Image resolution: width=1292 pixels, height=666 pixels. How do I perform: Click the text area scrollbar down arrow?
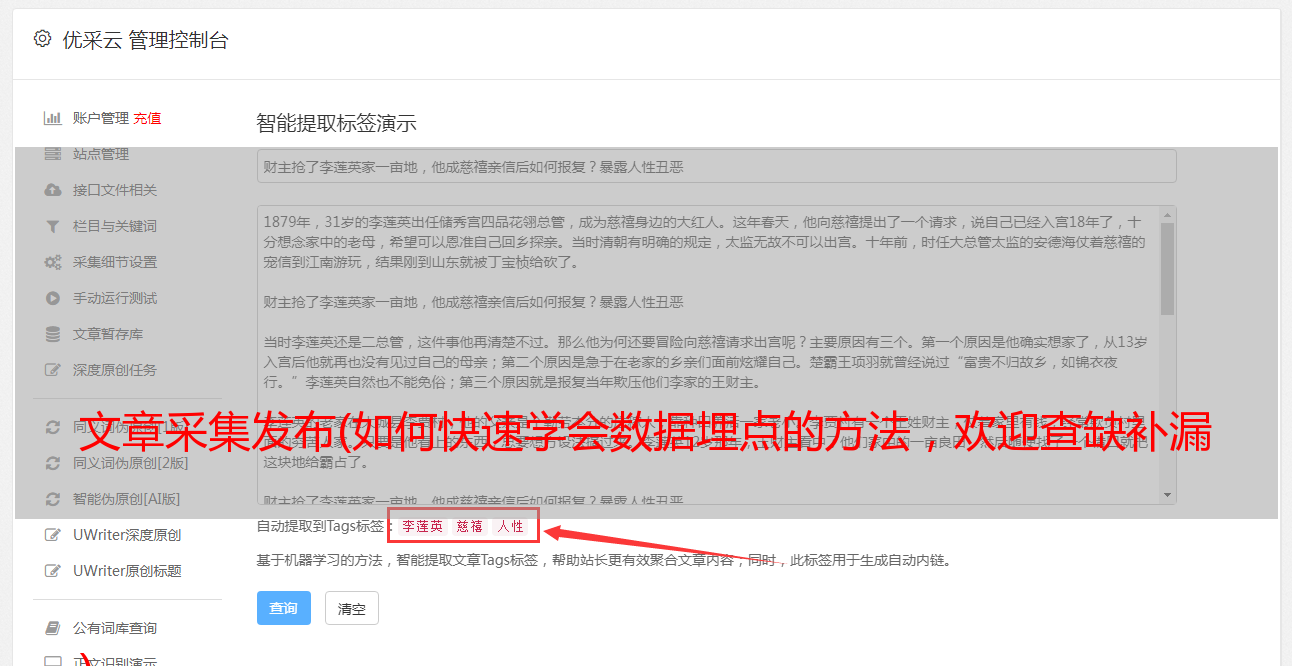[1168, 496]
